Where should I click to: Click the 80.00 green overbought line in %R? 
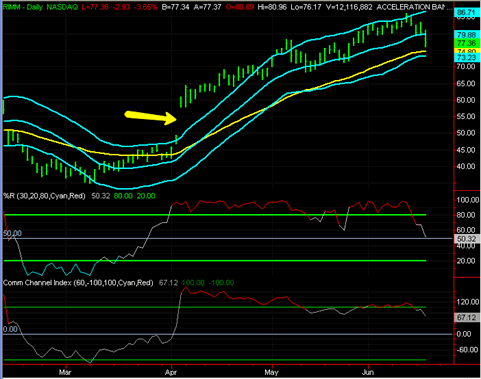(215, 215)
